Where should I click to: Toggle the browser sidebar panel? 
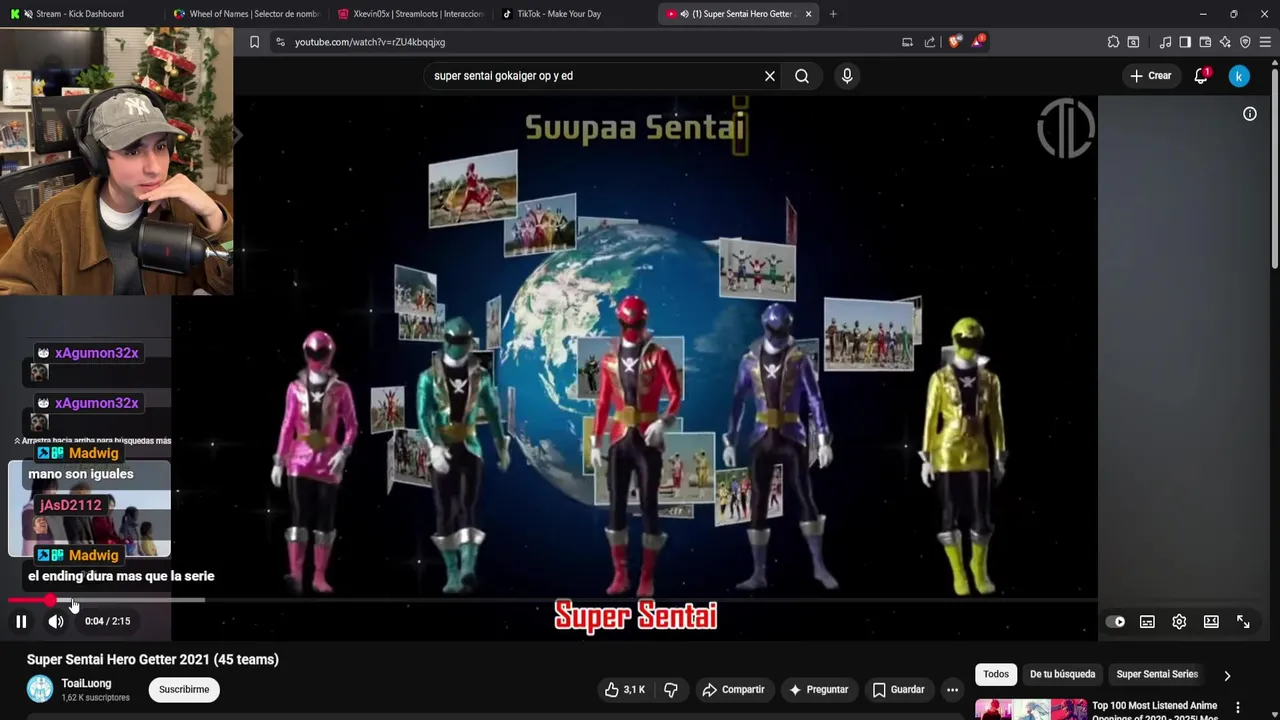[x=1185, y=42]
